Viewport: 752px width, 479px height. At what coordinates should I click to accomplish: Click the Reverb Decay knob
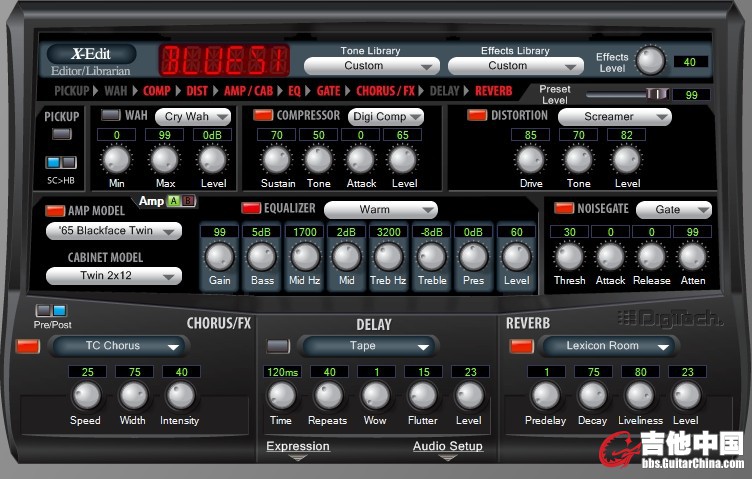pos(592,396)
